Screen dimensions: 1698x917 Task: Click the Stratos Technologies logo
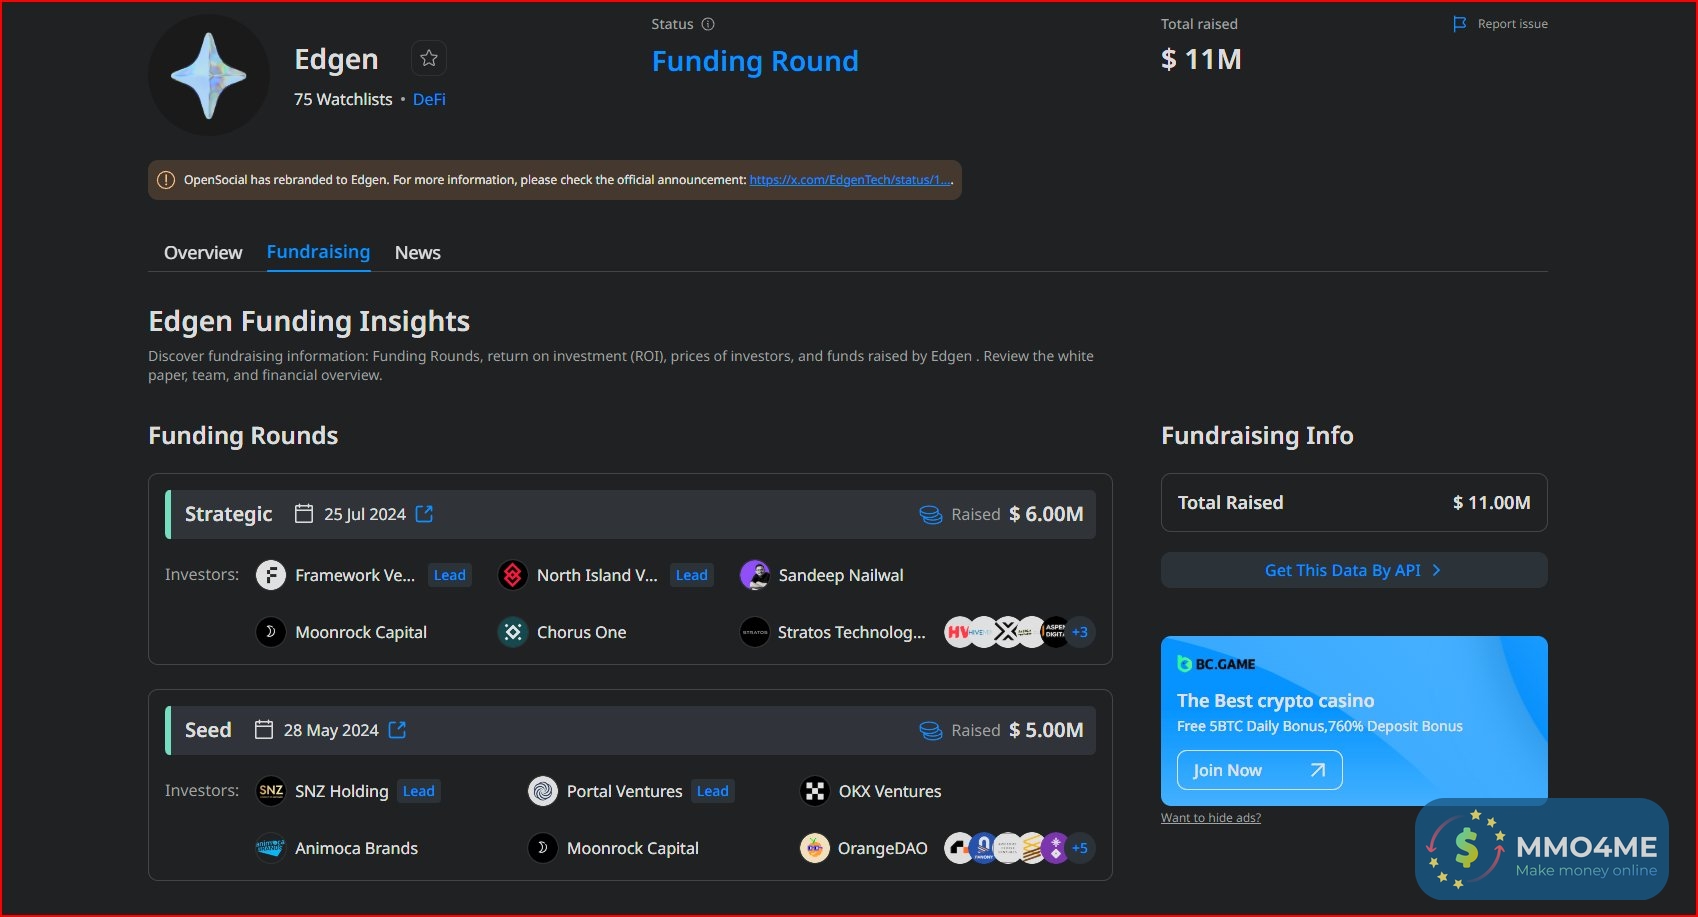(x=755, y=632)
